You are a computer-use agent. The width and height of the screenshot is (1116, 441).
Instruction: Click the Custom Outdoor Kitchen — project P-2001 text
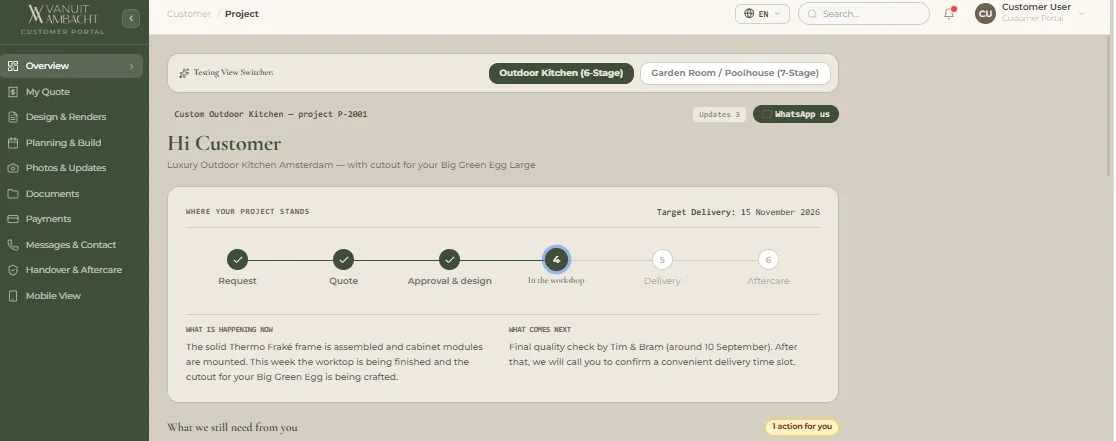pos(270,114)
